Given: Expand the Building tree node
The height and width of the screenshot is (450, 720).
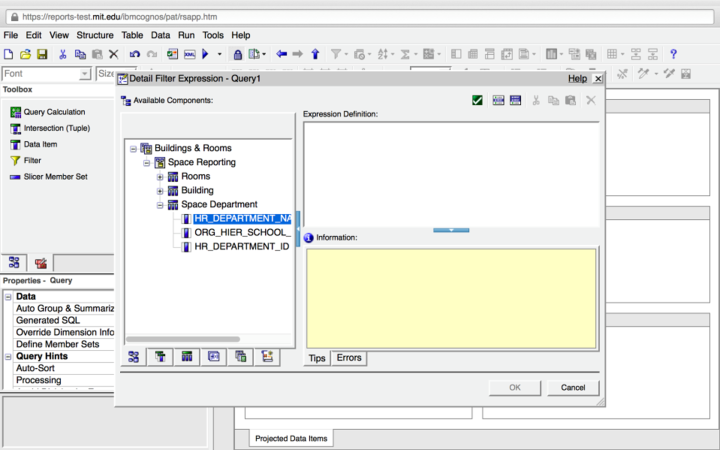Looking at the screenshot, I should point(160,190).
